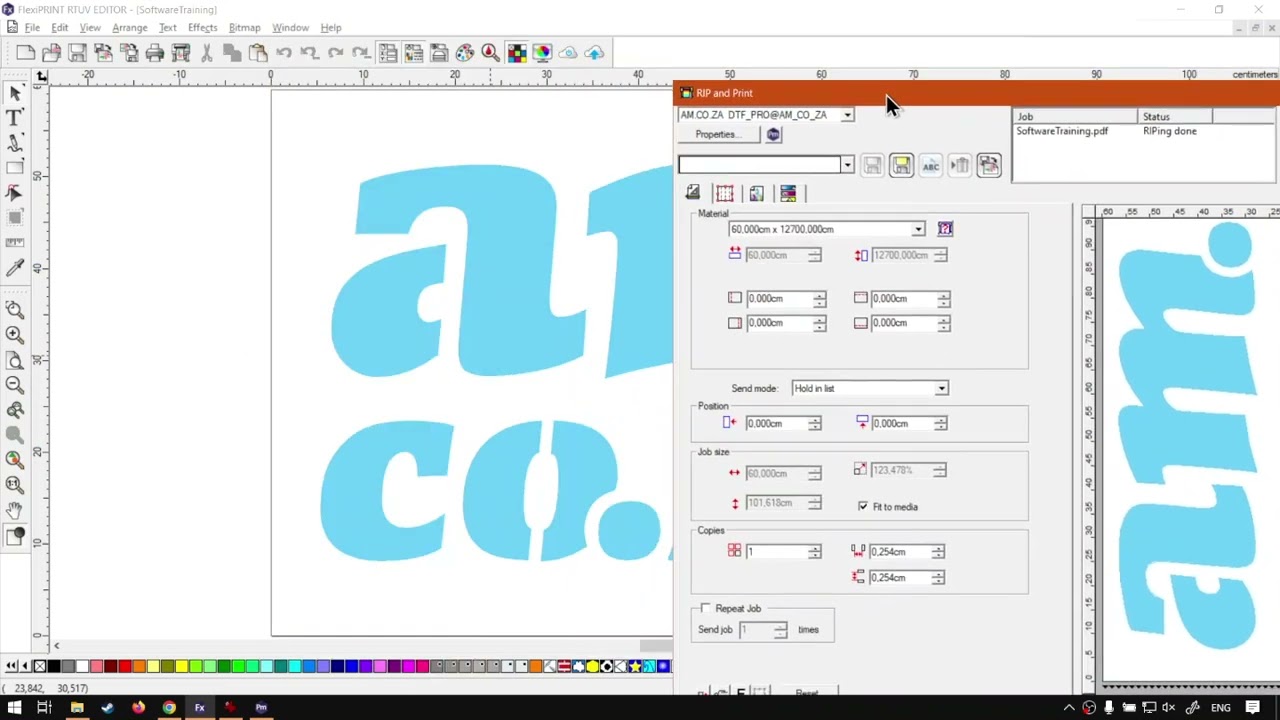Select the Text tool
Image resolution: width=1280 pixels, height=720 pixels.
pos(15,118)
